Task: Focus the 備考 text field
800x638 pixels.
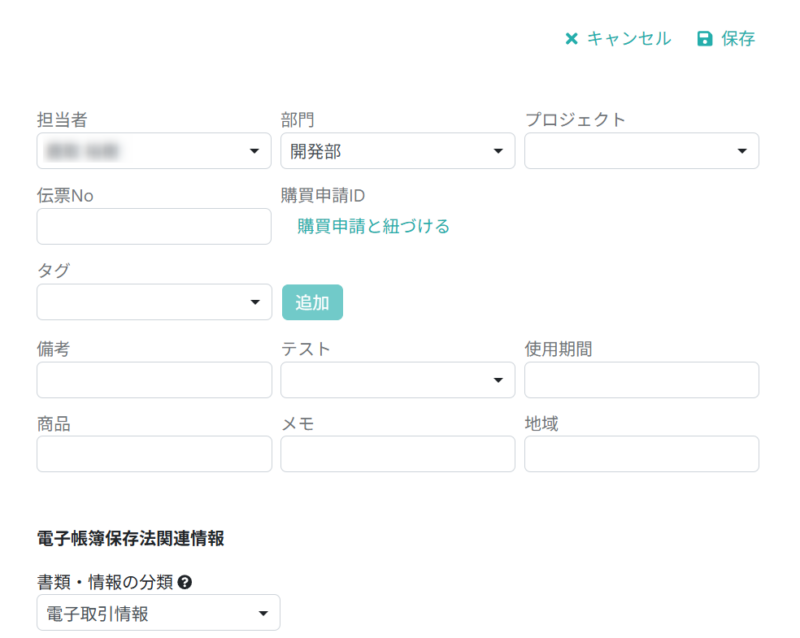Action: (153, 380)
